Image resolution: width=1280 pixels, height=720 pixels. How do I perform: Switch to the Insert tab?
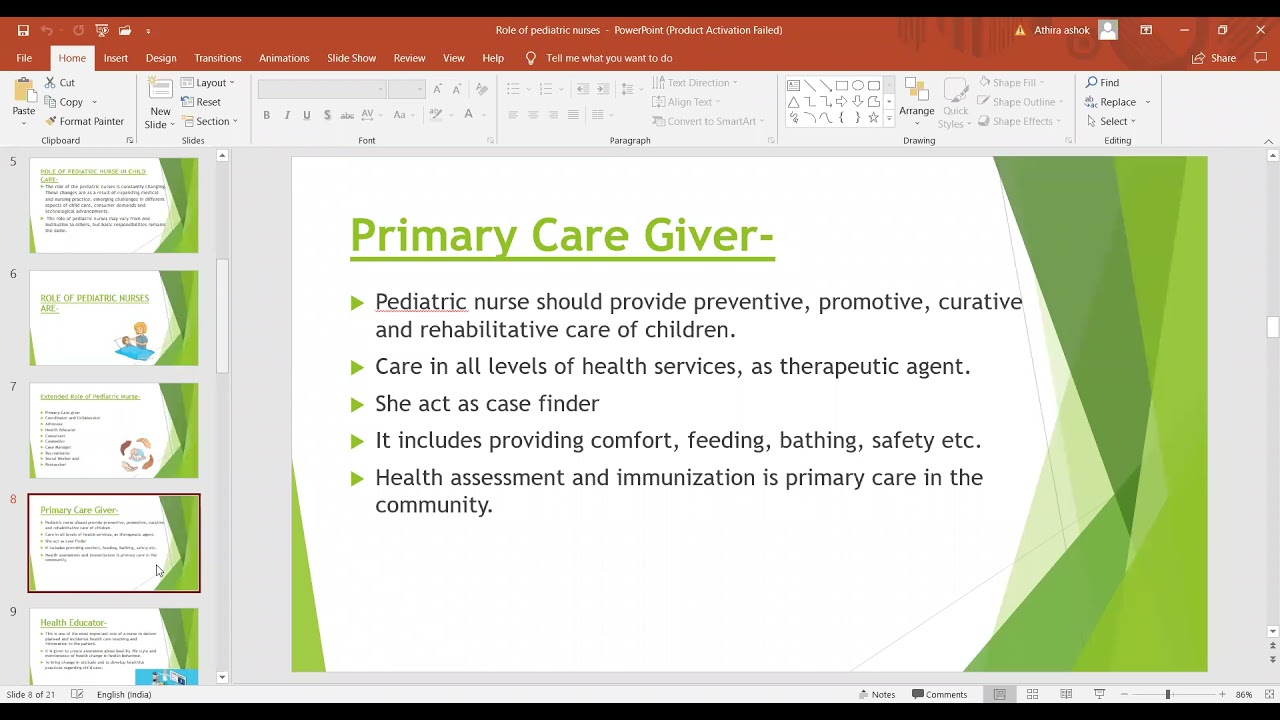click(116, 58)
